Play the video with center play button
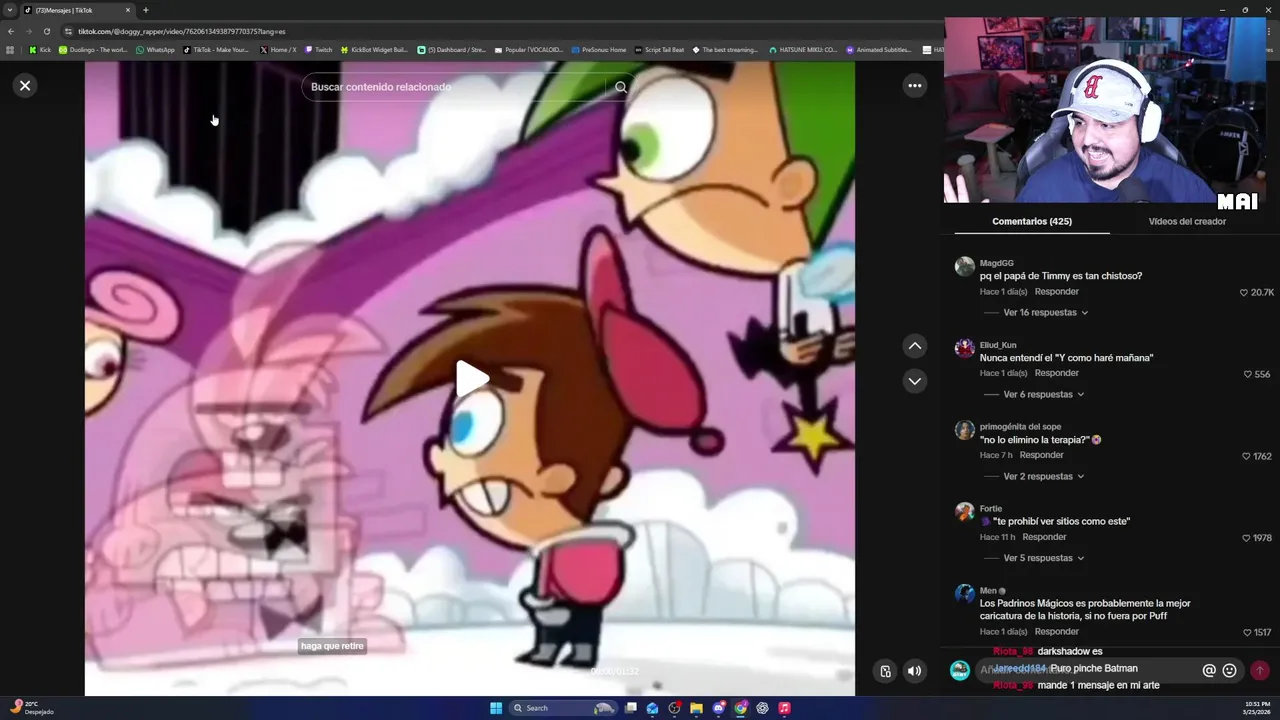Image resolution: width=1280 pixels, height=720 pixels. [472, 378]
